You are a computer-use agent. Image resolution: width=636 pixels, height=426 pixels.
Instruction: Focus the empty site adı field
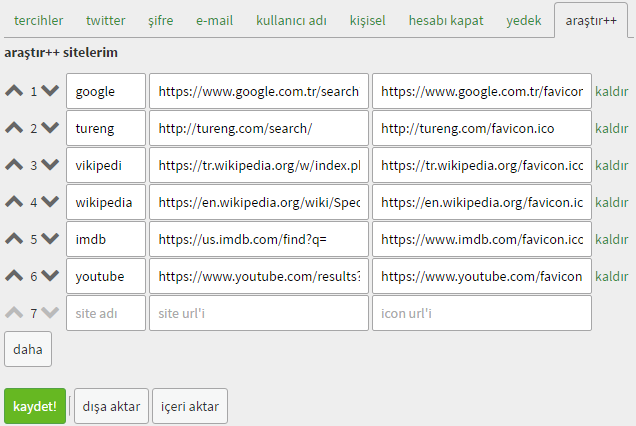[106, 313]
